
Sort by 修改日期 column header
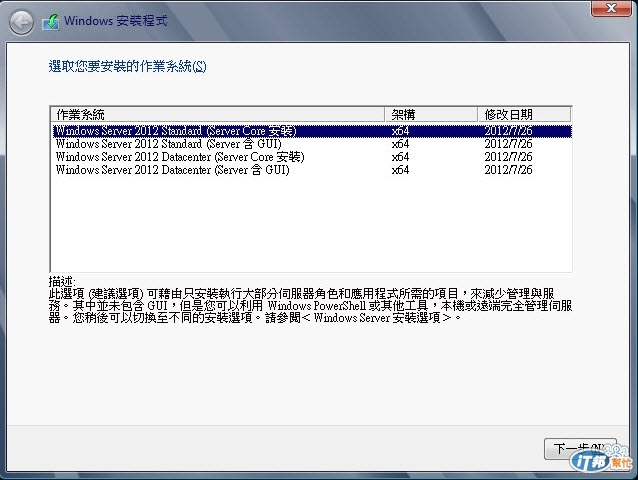[x=524, y=114]
